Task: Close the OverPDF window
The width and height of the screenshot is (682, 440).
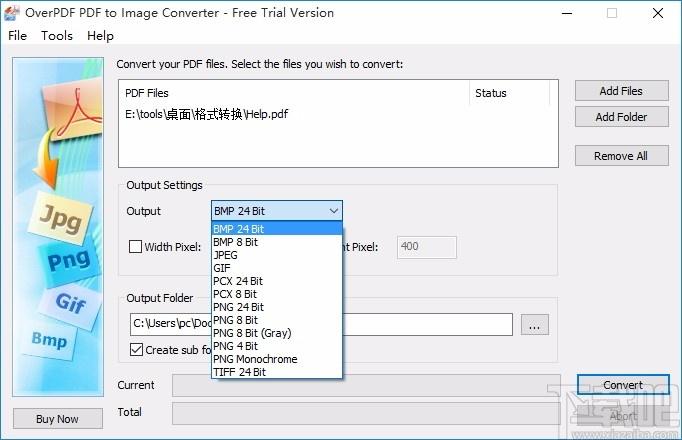Action: (658, 13)
